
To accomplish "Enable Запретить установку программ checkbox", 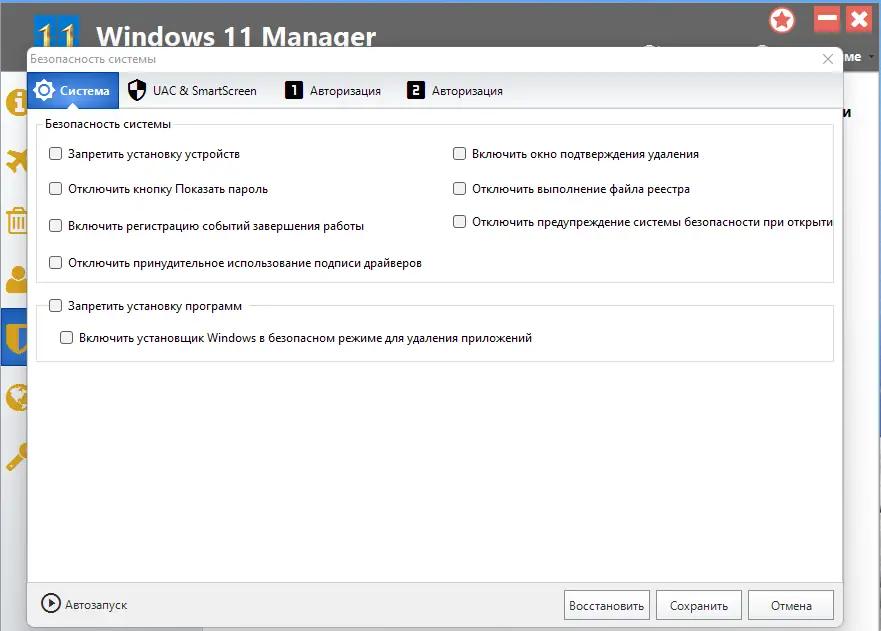I will coord(55,305).
